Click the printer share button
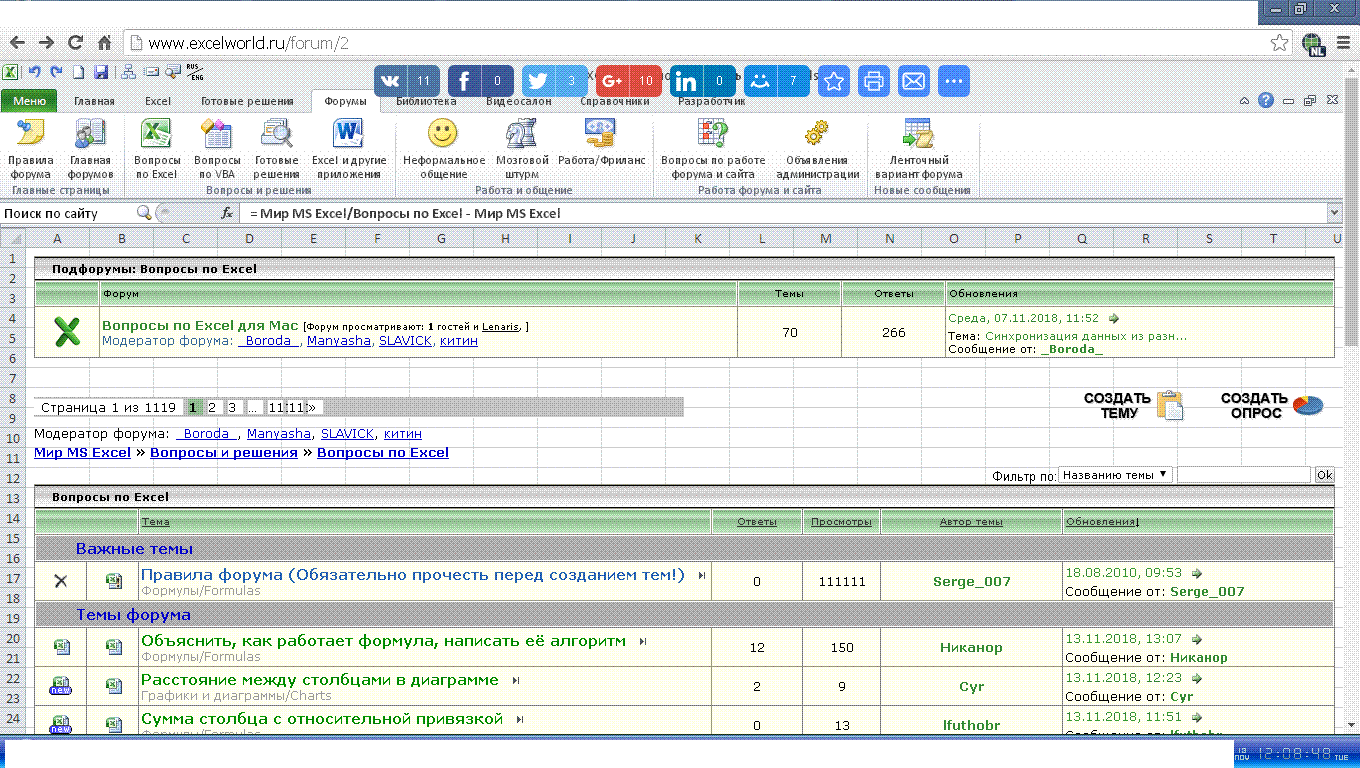Image resolution: width=1360 pixels, height=768 pixels. coord(874,81)
